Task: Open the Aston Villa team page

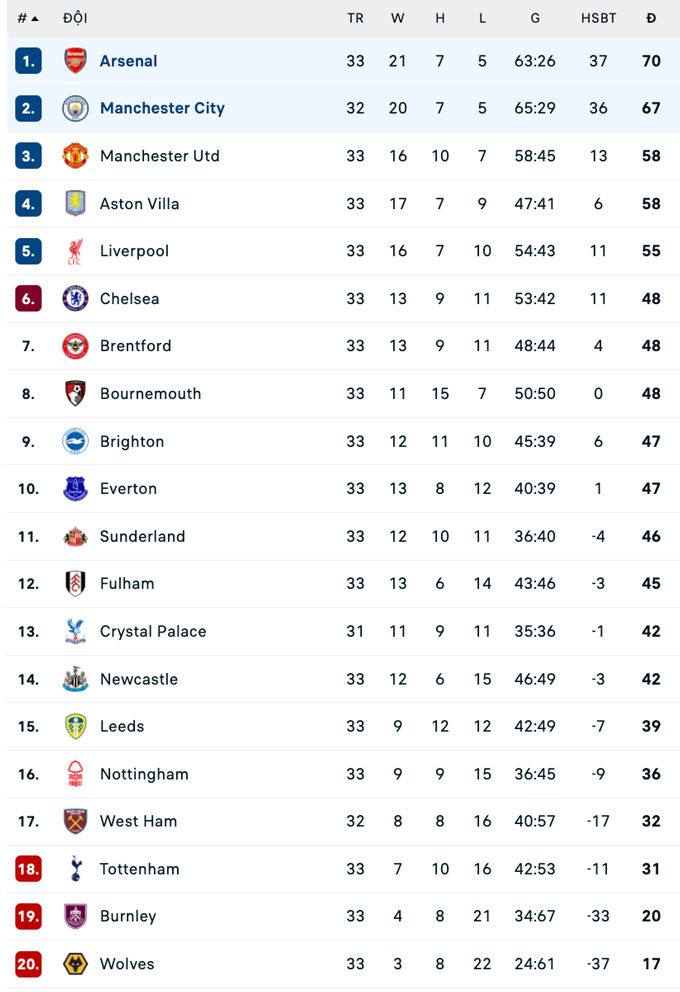Action: click(x=139, y=204)
